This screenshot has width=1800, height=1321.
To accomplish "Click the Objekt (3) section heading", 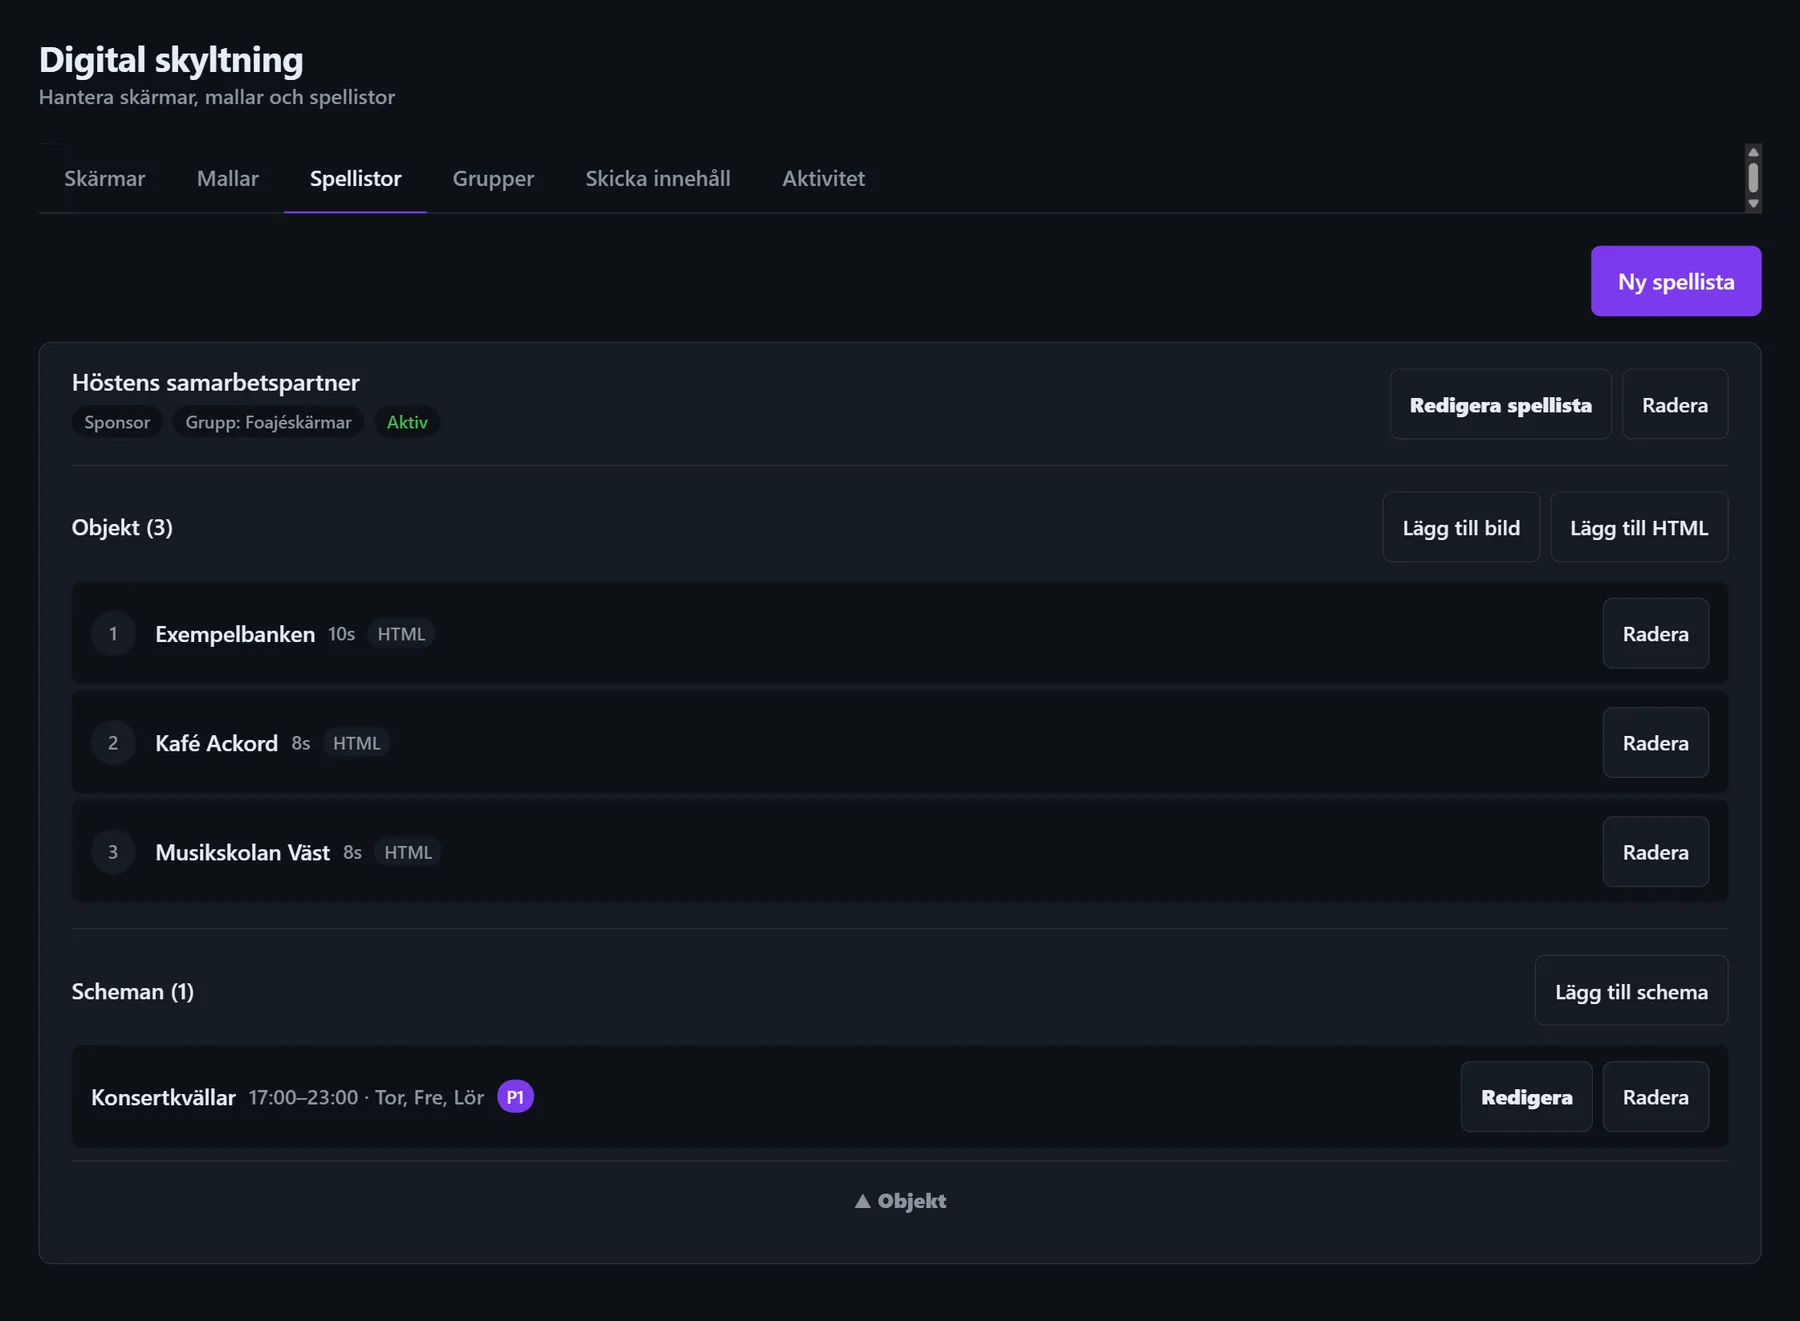I will 122,527.
